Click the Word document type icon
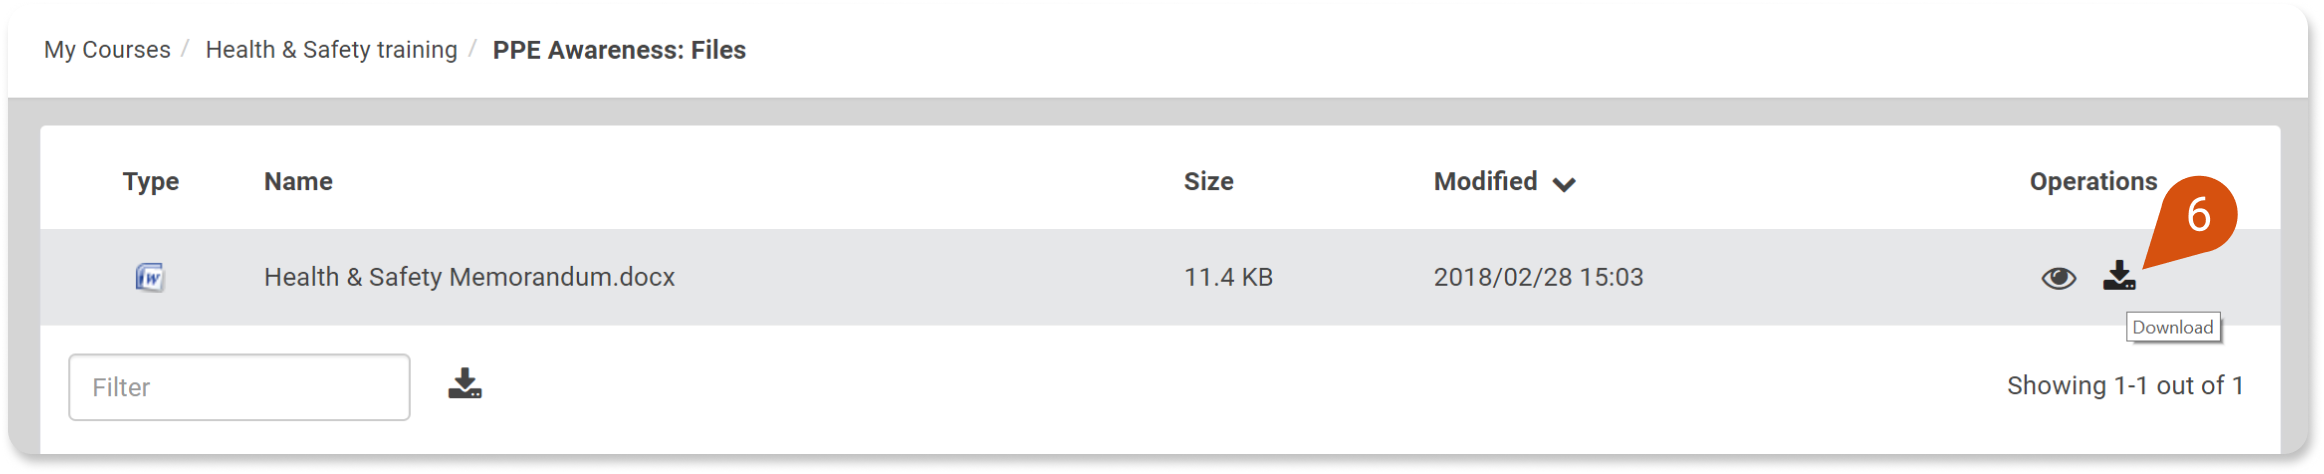The height and width of the screenshot is (474, 2324). tap(150, 277)
